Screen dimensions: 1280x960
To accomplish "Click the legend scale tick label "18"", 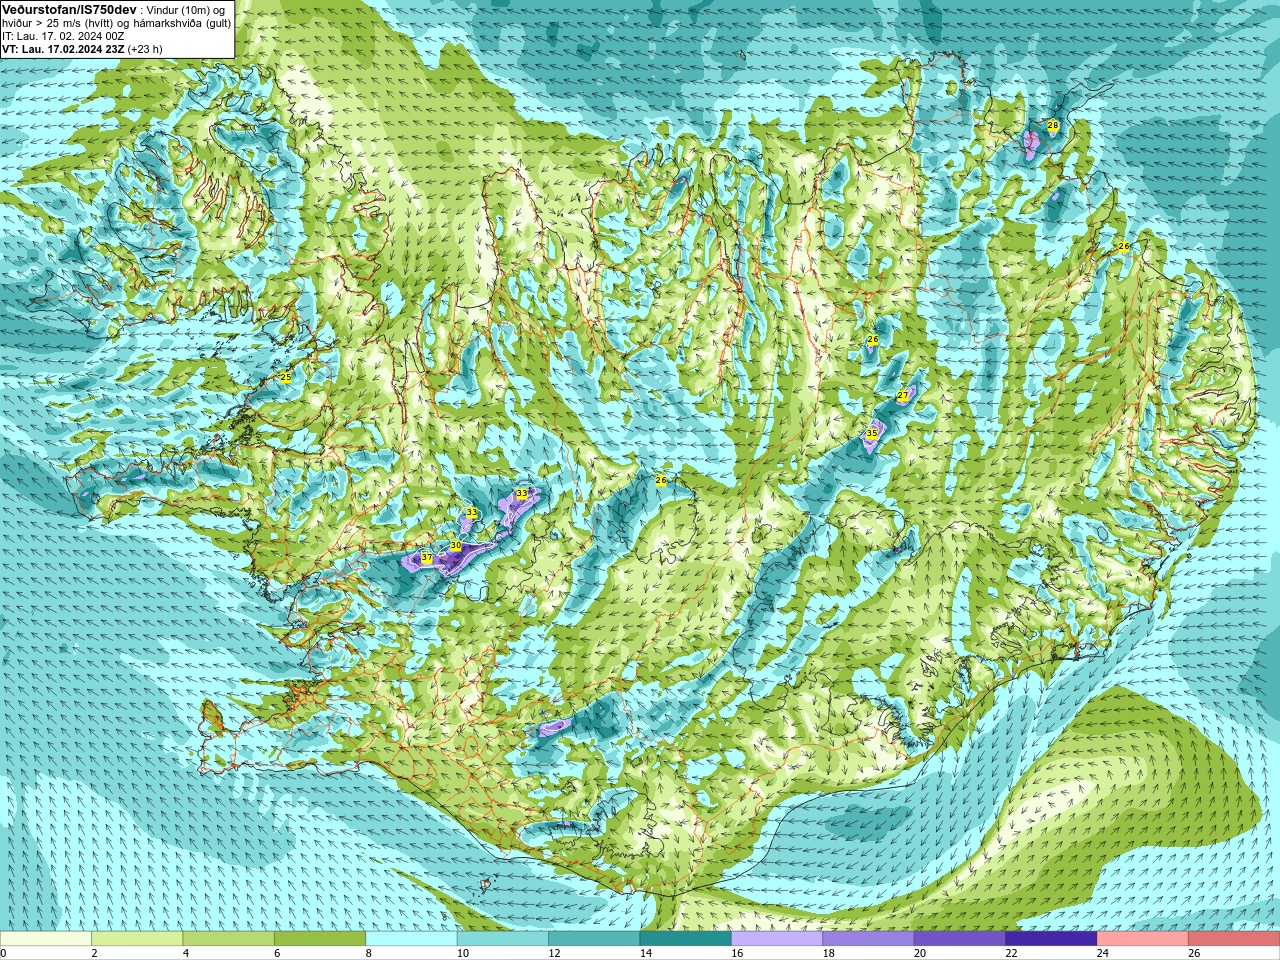I will (x=828, y=953).
